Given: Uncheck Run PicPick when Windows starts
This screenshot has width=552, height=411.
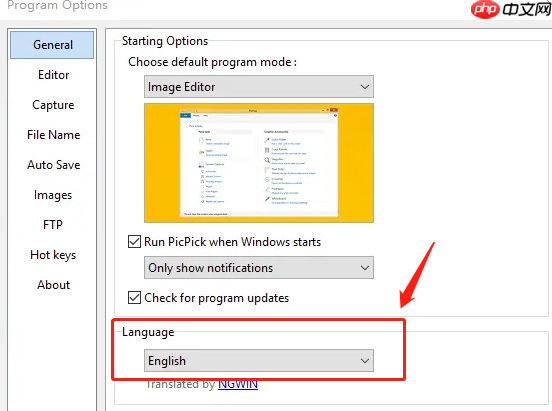Looking at the screenshot, I should (134, 242).
